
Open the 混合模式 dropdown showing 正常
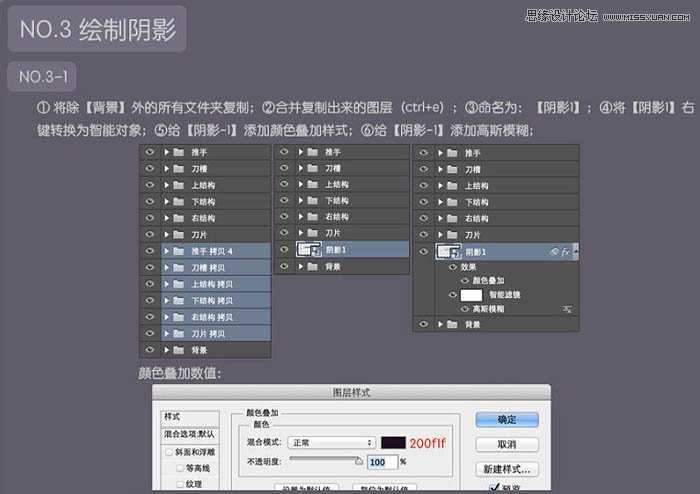click(x=331, y=443)
